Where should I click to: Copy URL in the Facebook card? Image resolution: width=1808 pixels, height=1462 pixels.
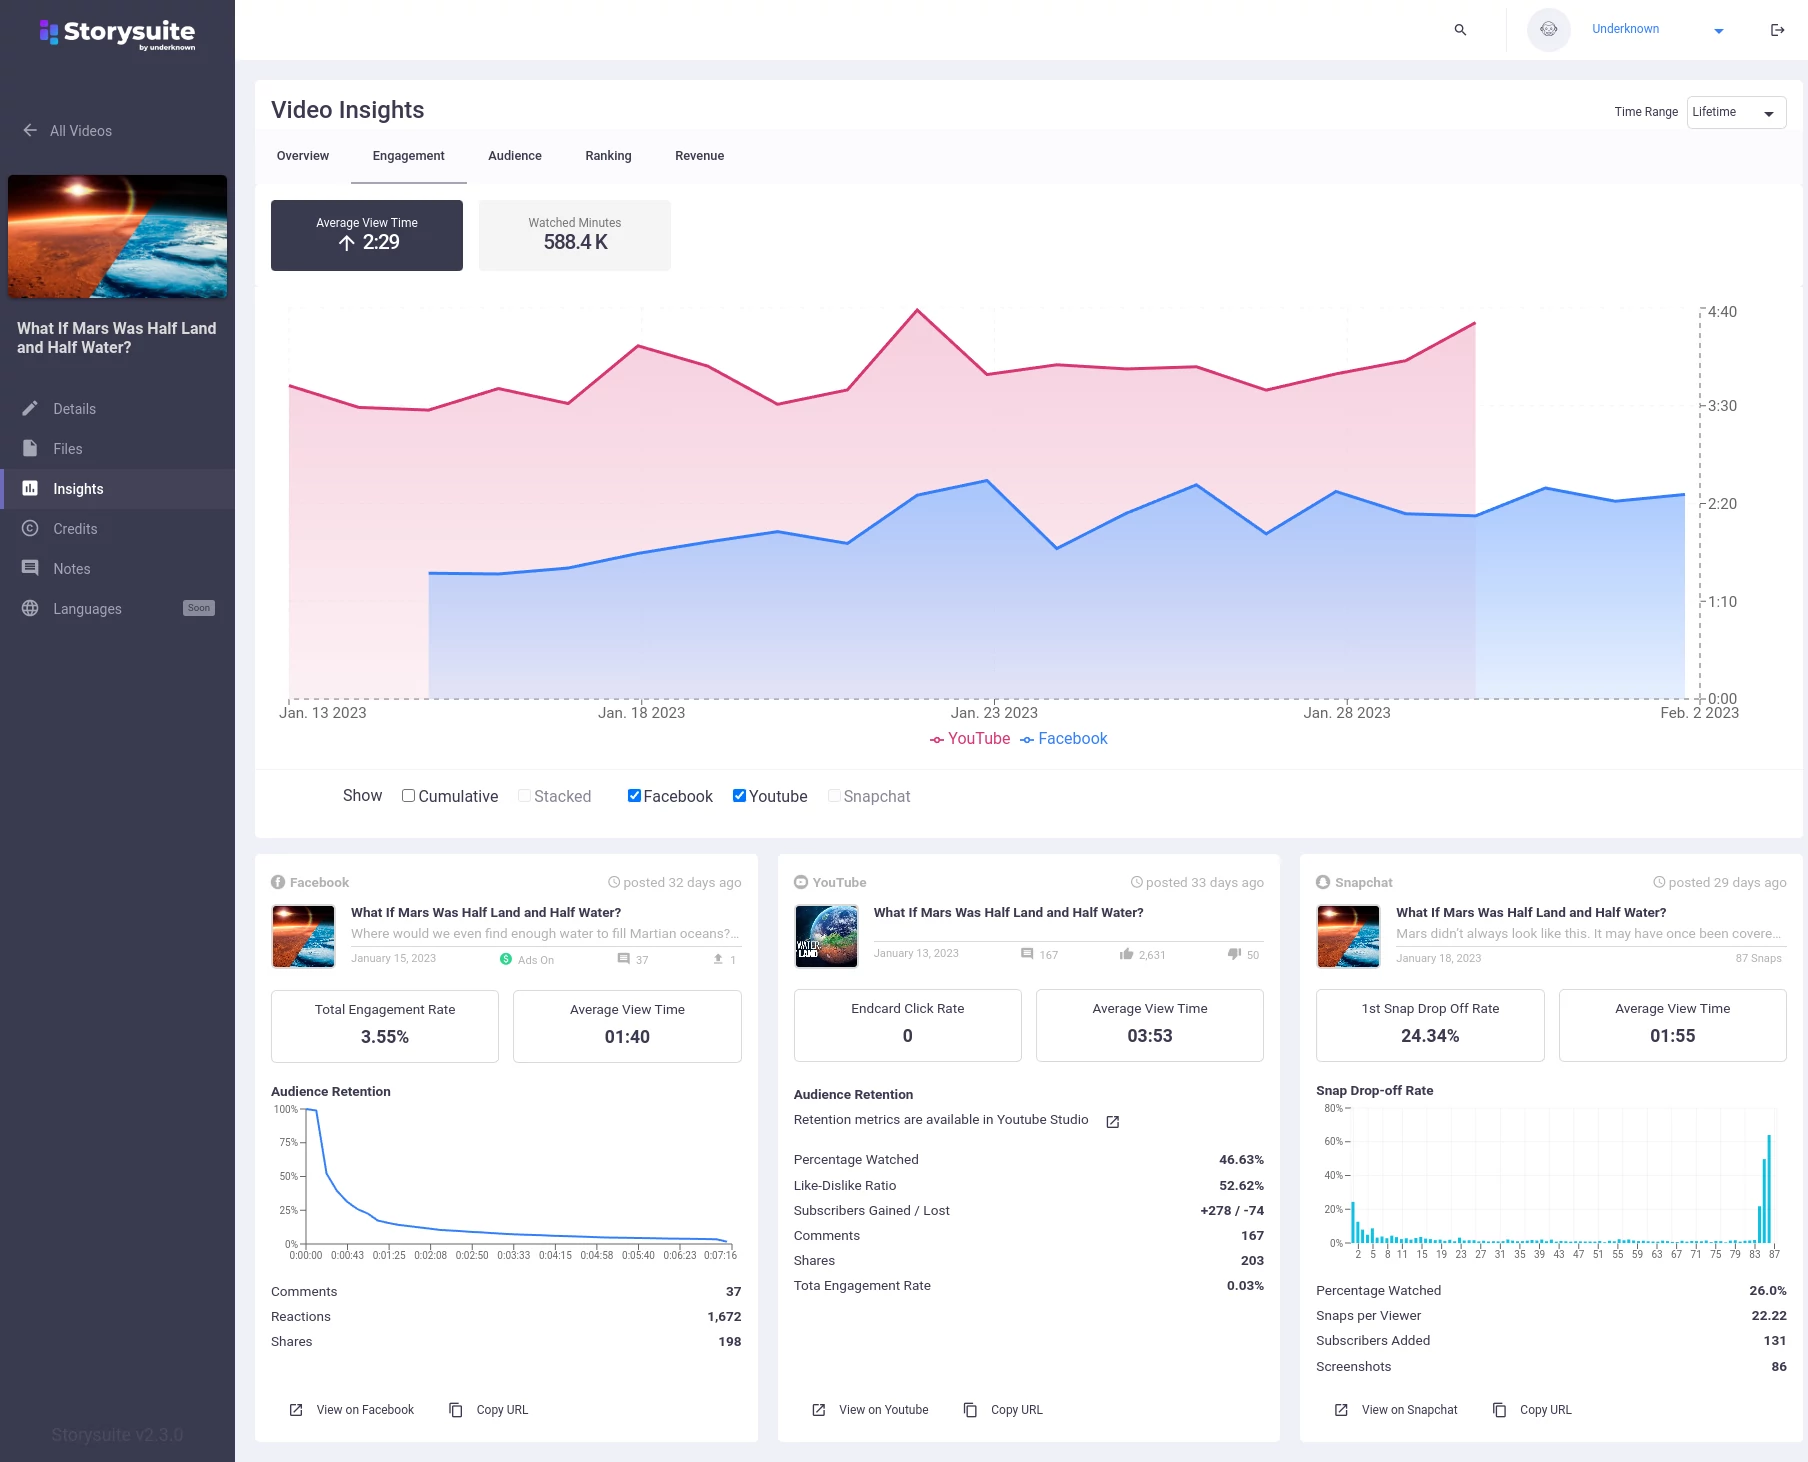pos(502,1410)
